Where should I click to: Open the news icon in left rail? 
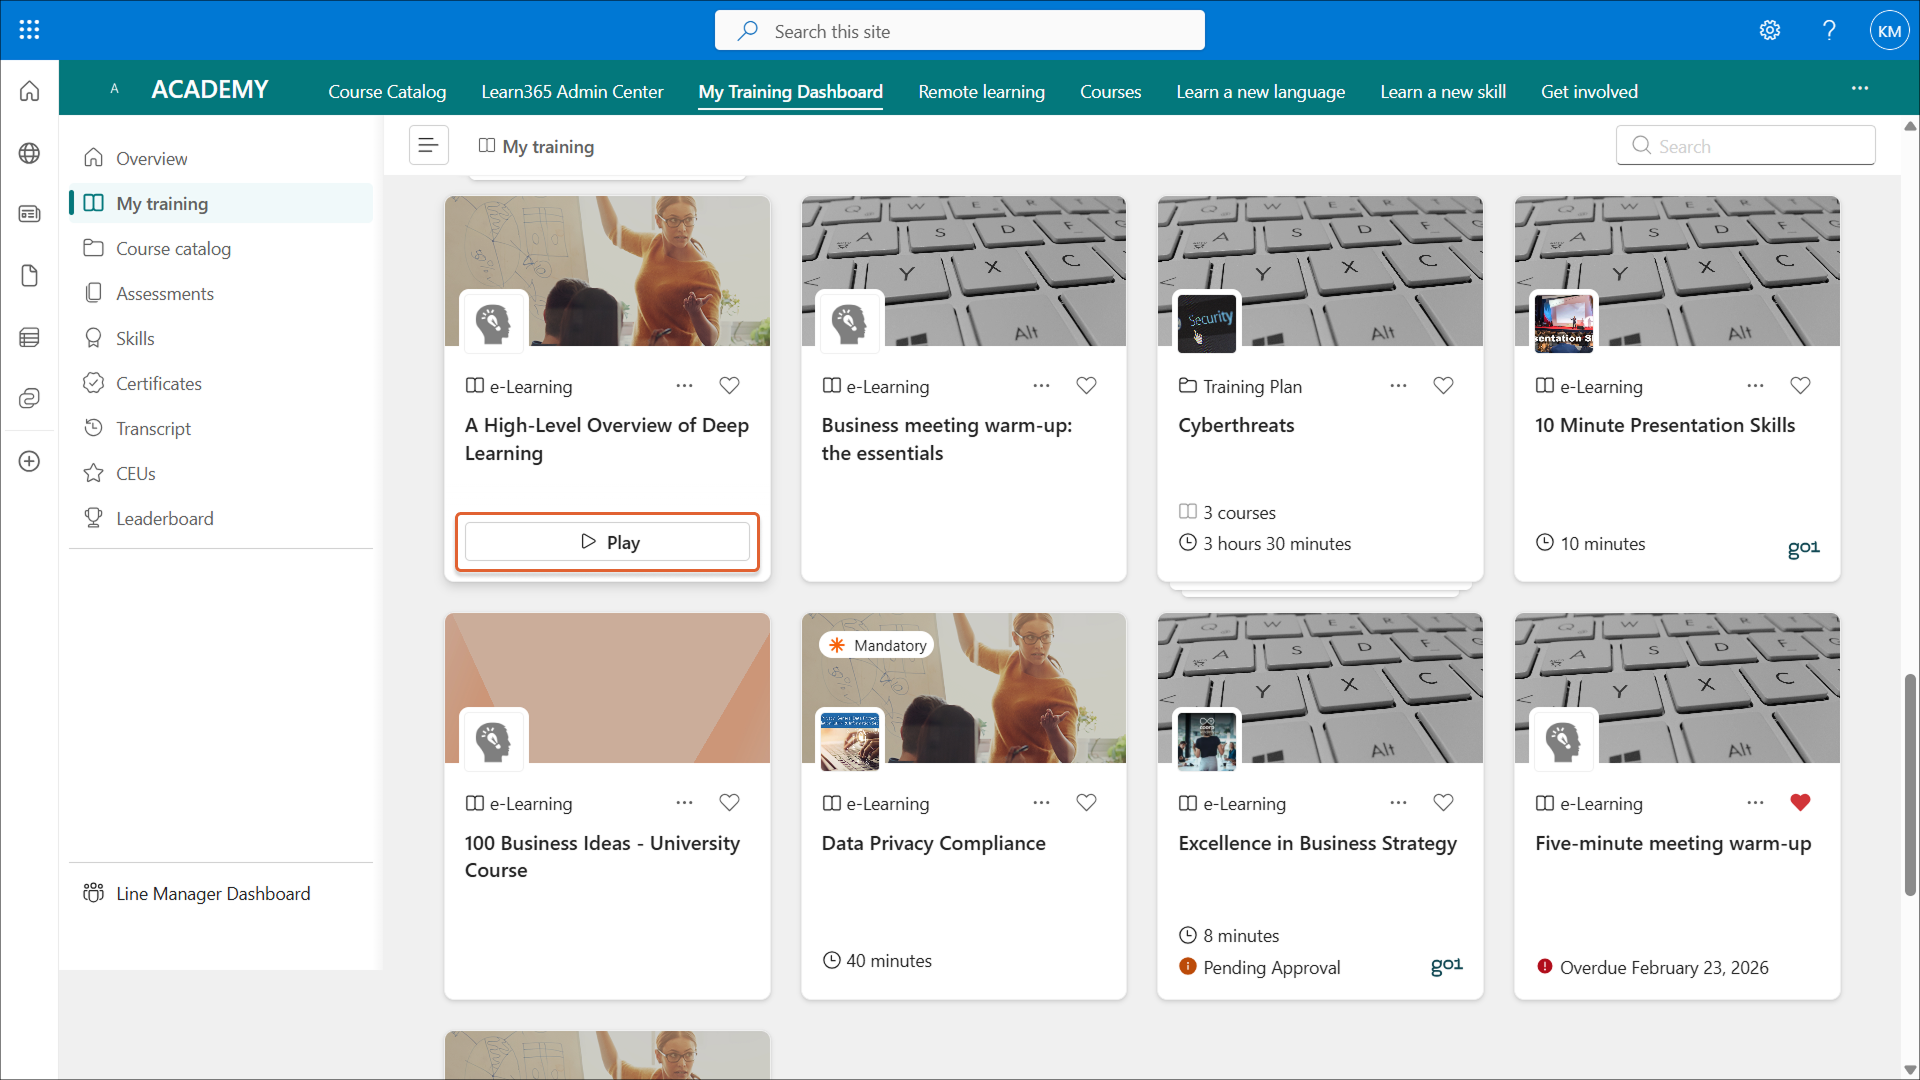[x=30, y=214]
